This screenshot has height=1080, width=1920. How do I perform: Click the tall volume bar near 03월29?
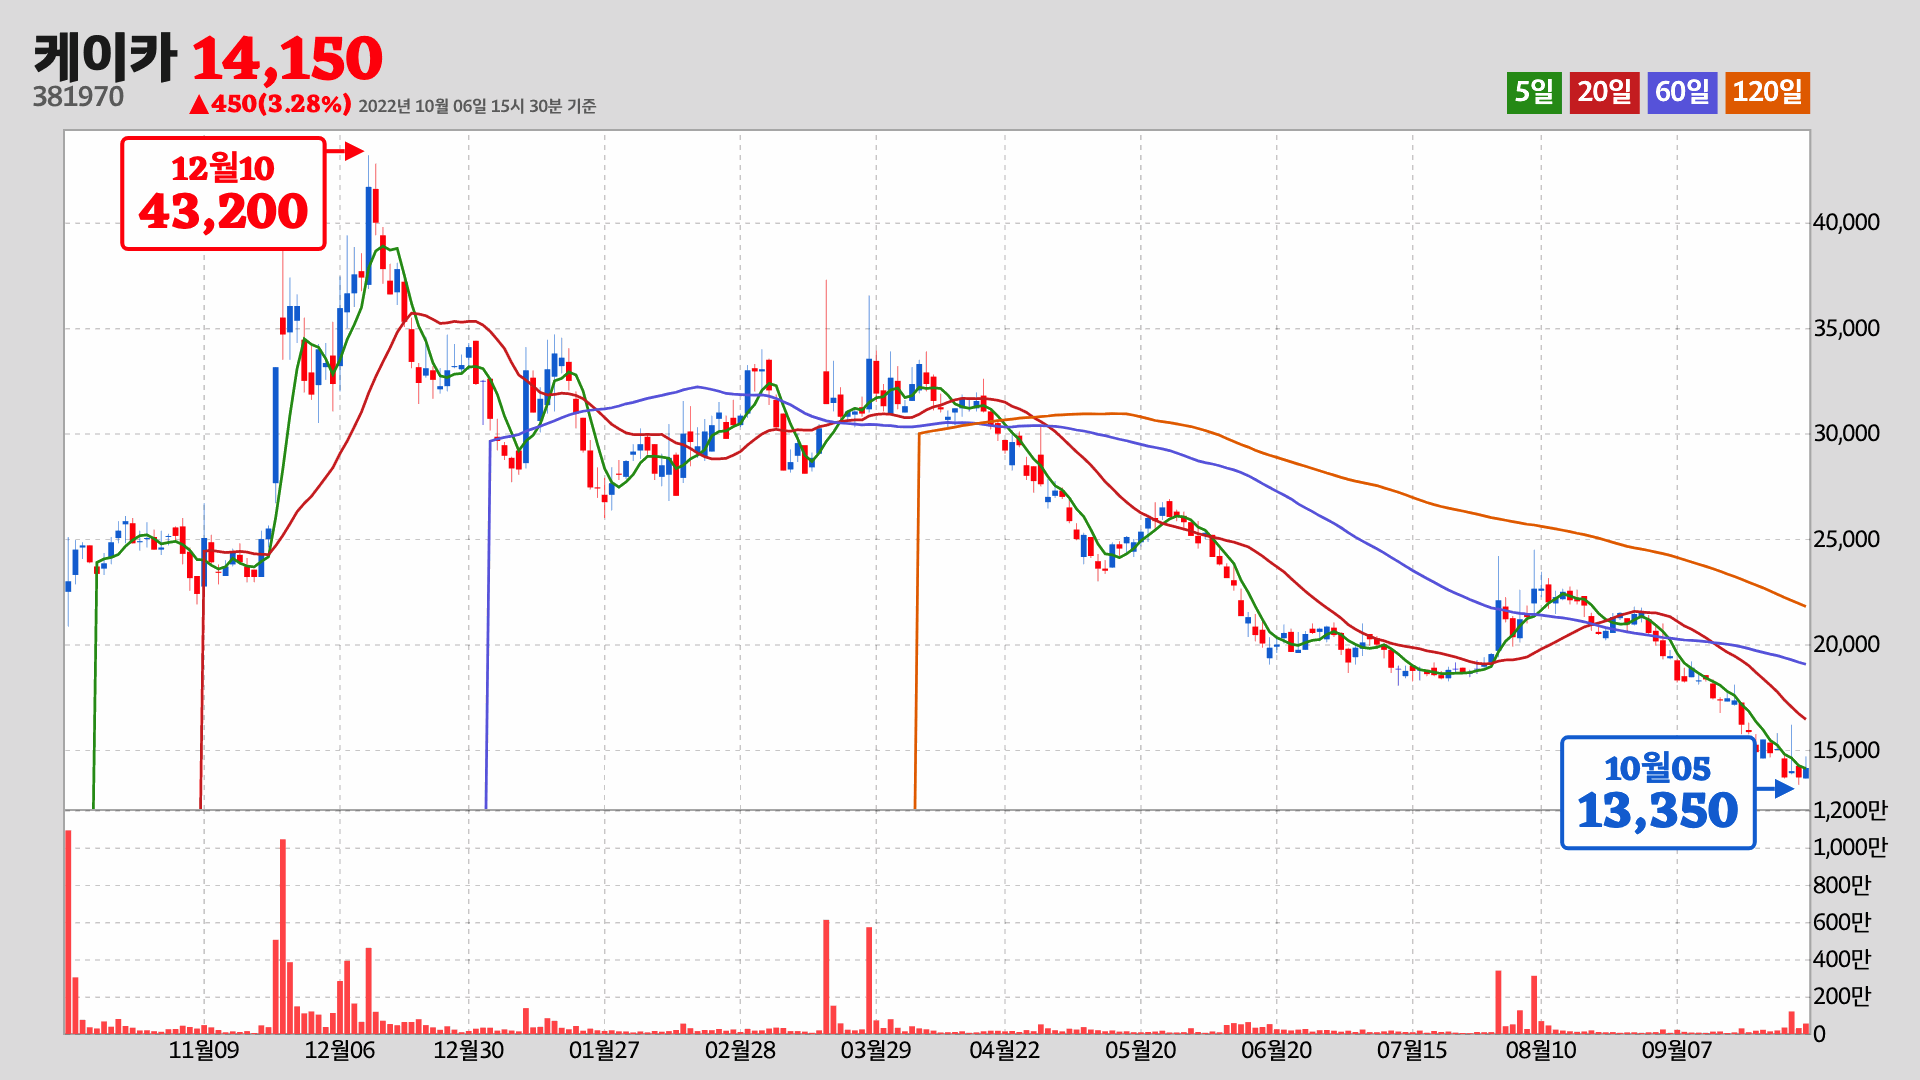click(x=869, y=981)
